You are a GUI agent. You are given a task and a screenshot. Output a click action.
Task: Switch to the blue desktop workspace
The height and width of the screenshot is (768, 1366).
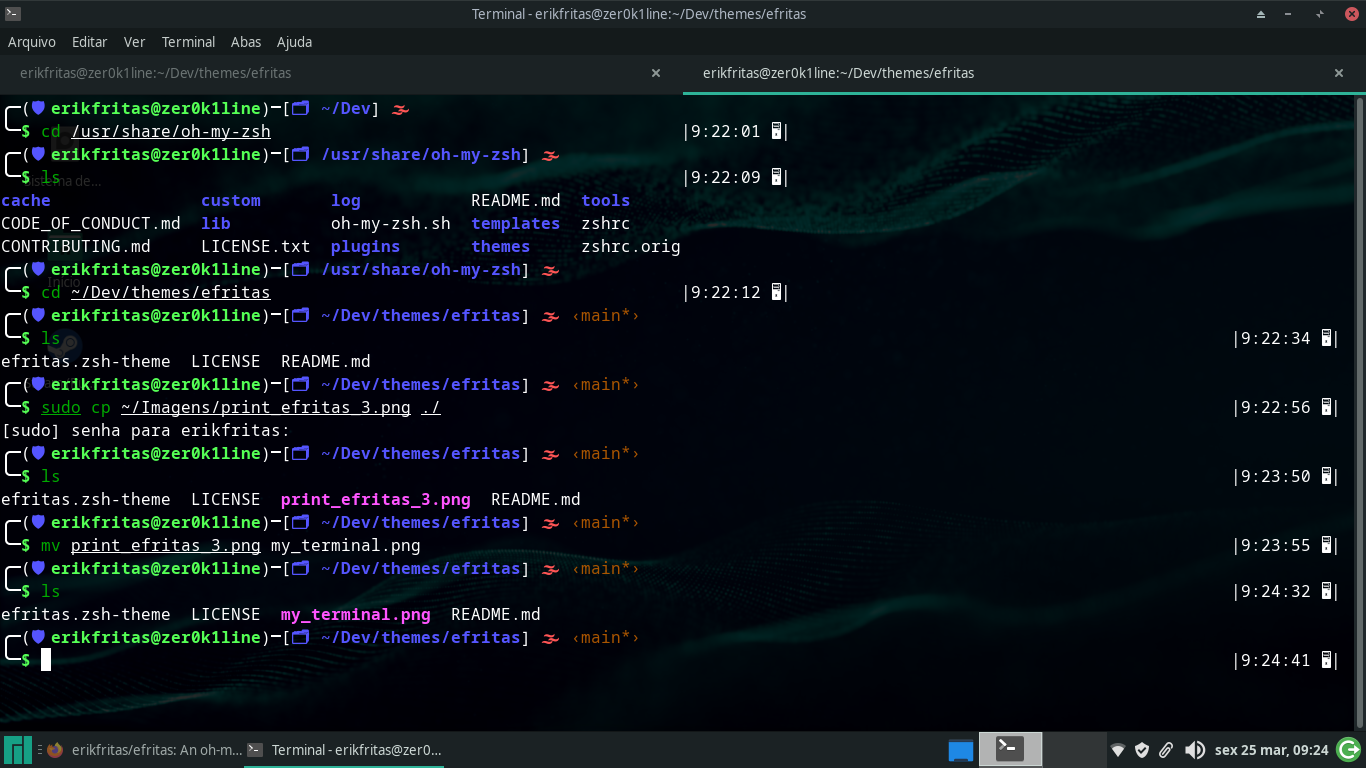tap(960, 749)
